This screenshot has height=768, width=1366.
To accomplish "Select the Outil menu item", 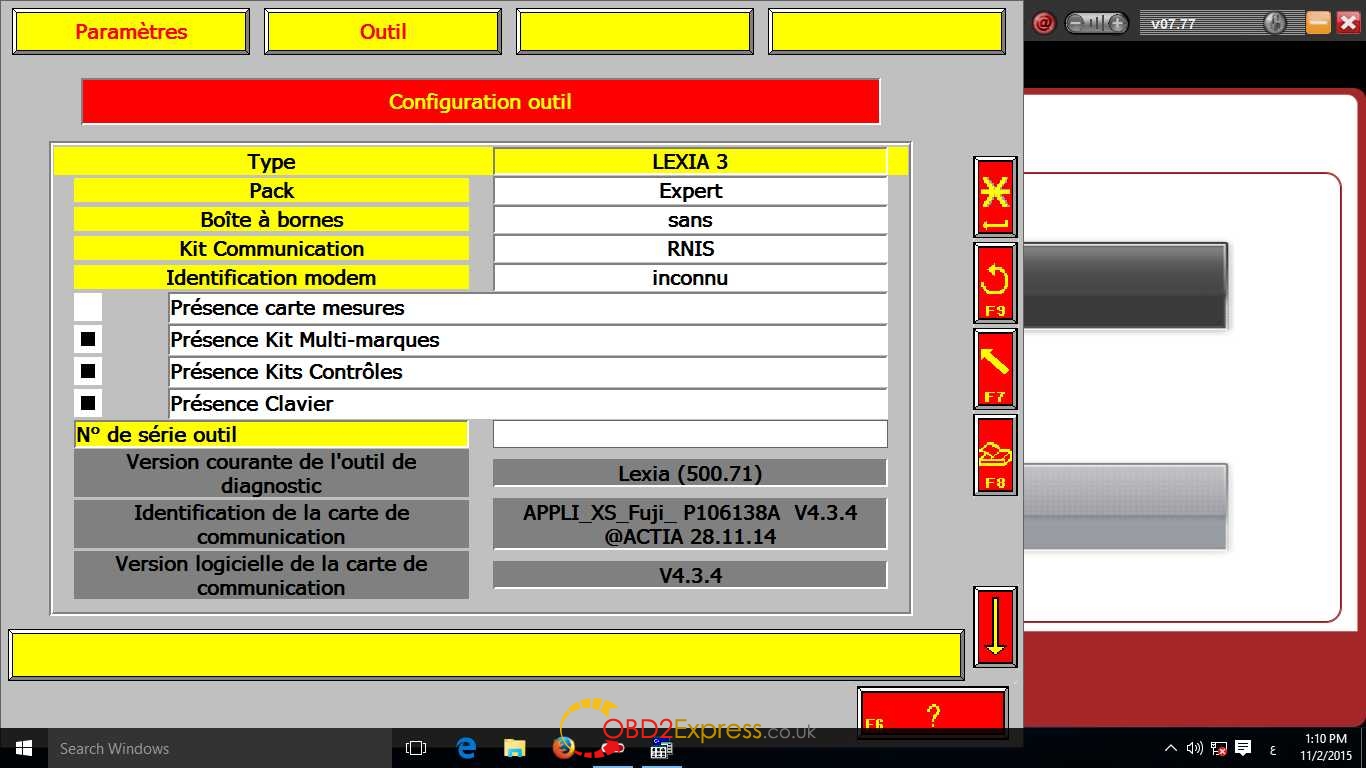I will 383,32.
